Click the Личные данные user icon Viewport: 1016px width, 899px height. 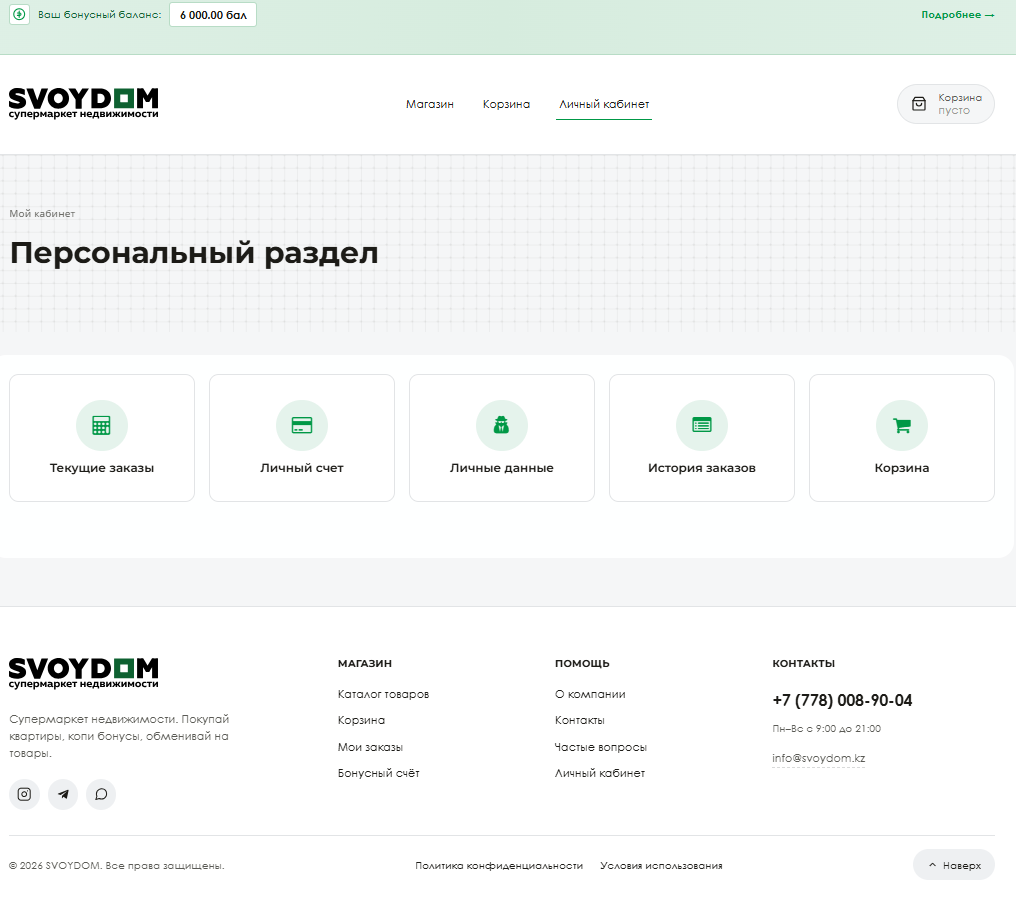[x=502, y=425]
